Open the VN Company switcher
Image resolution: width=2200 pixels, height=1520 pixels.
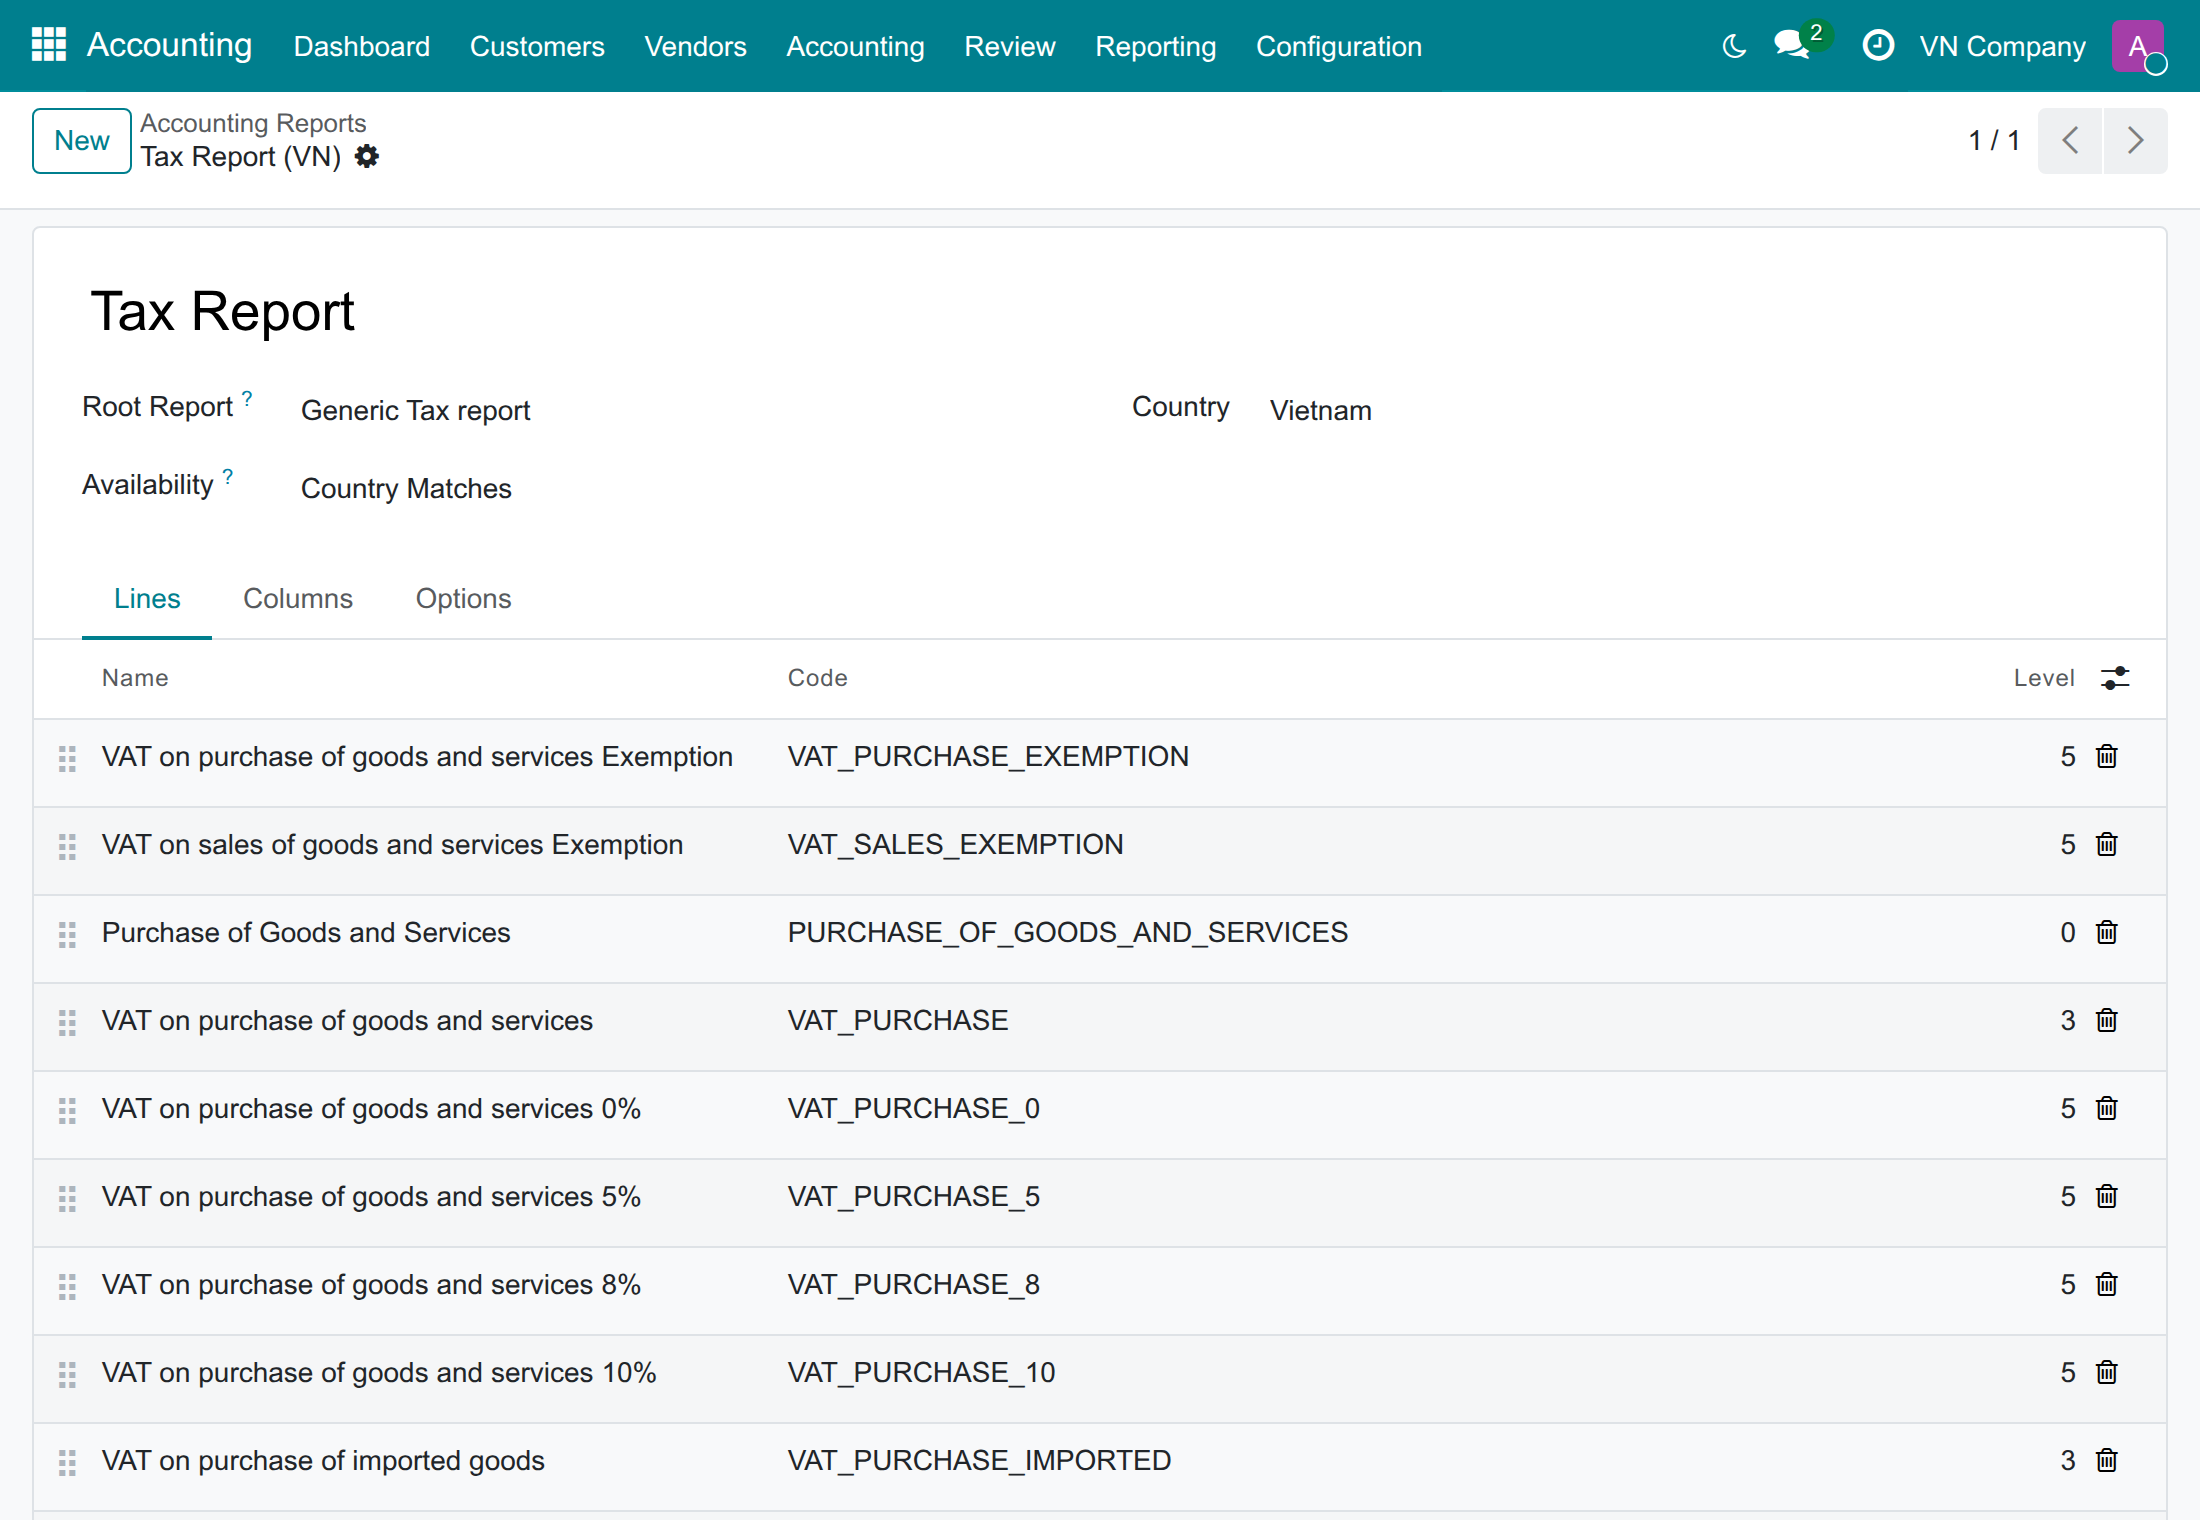[x=2002, y=46]
